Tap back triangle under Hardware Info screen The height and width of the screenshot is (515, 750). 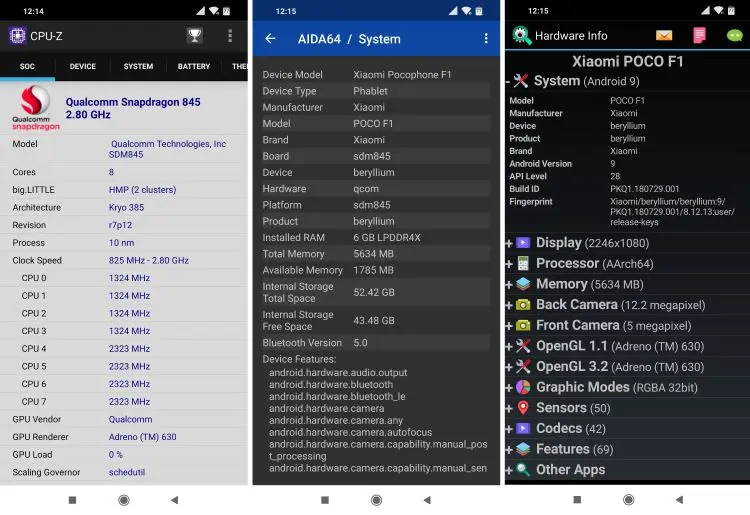point(679,500)
